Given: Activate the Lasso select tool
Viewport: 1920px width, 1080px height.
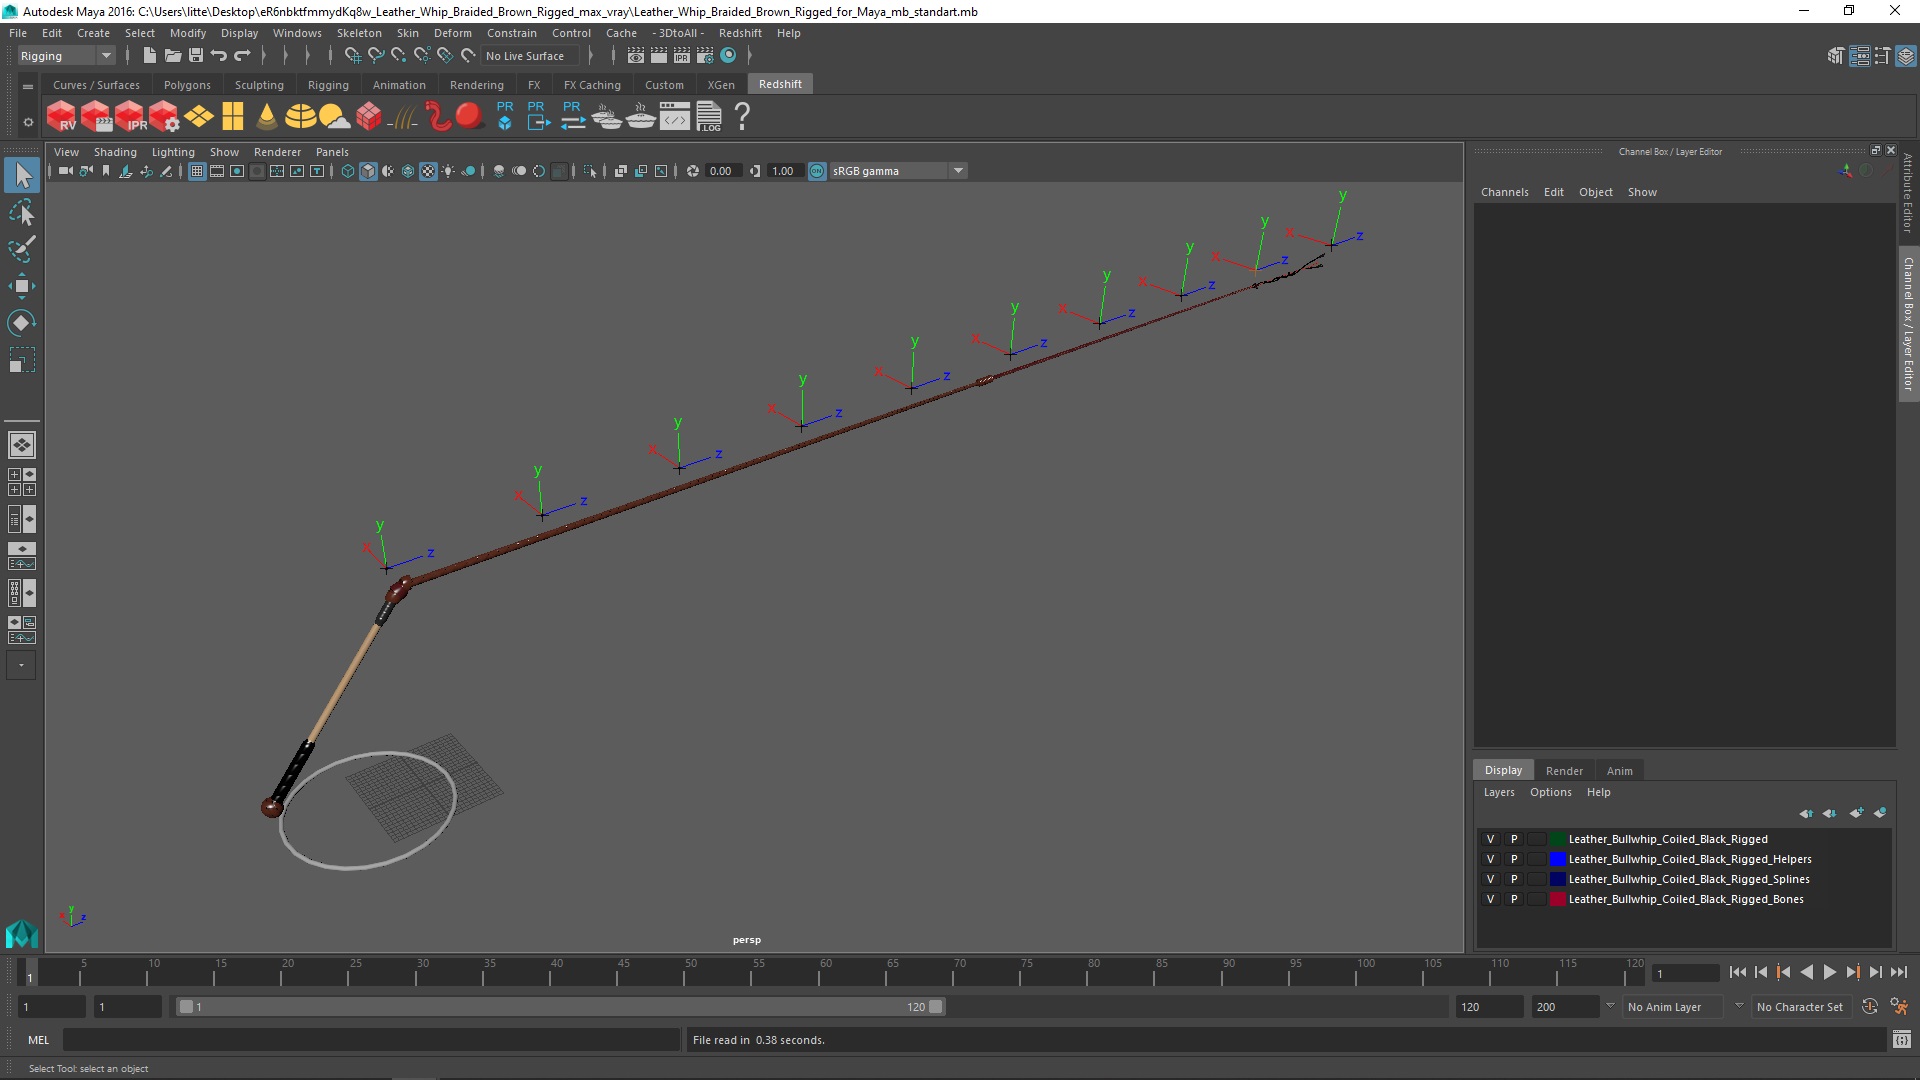Looking at the screenshot, I should 22,213.
